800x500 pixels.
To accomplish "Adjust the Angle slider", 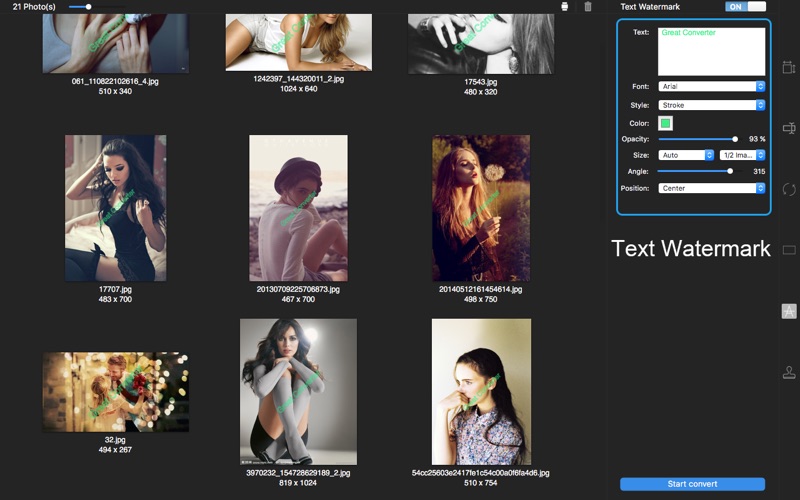I will (698, 171).
